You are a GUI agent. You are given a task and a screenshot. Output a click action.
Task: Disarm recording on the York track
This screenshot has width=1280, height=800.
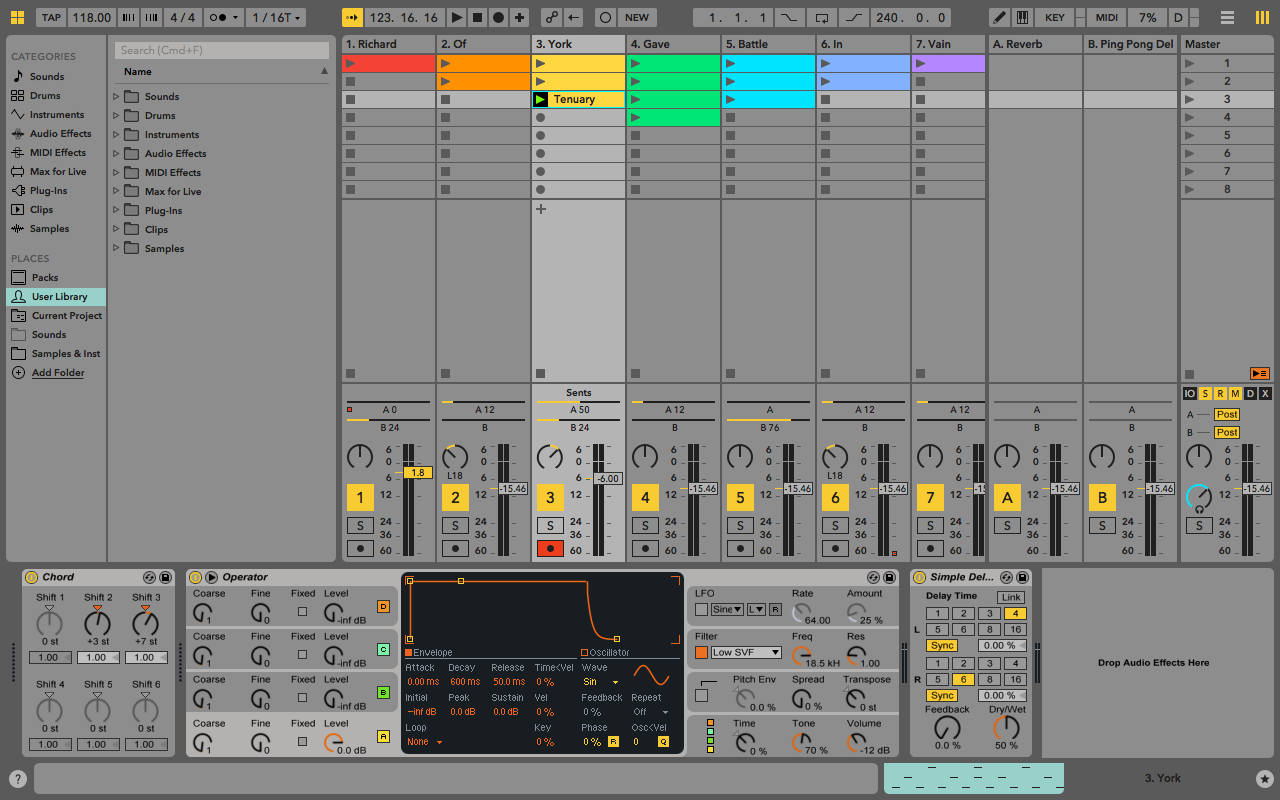click(x=550, y=549)
